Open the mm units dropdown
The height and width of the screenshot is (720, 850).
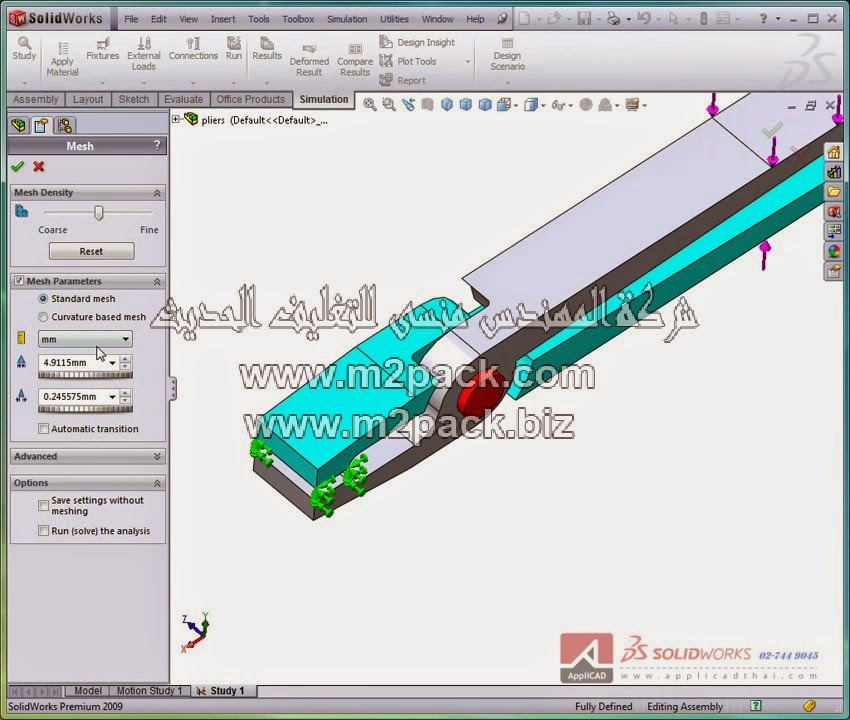85,339
